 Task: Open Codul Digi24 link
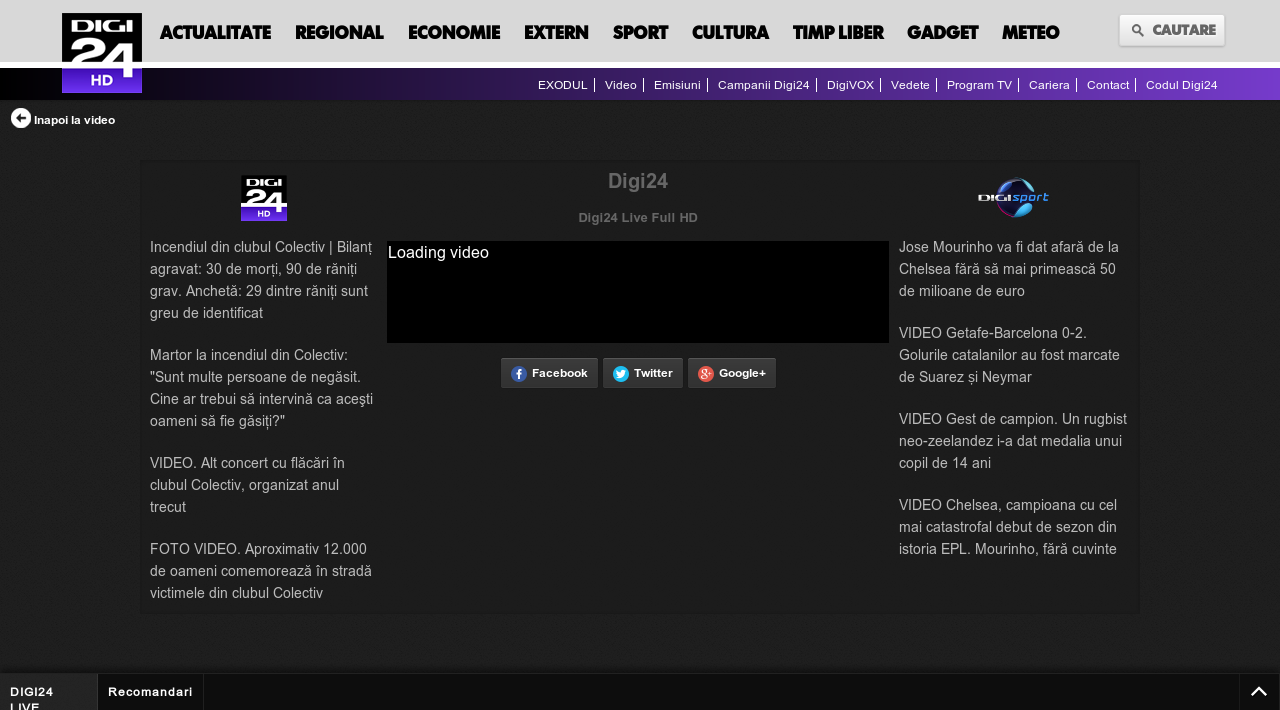[1181, 85]
